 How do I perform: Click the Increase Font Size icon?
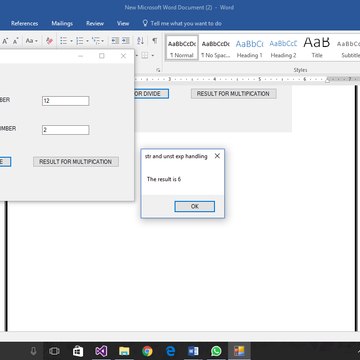[x=5, y=41]
